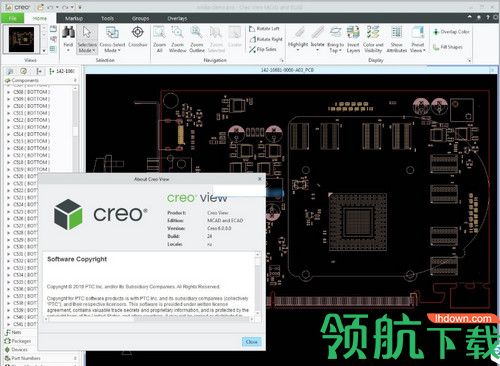
Task: Click the Zoom All icon
Action: pos(159,32)
